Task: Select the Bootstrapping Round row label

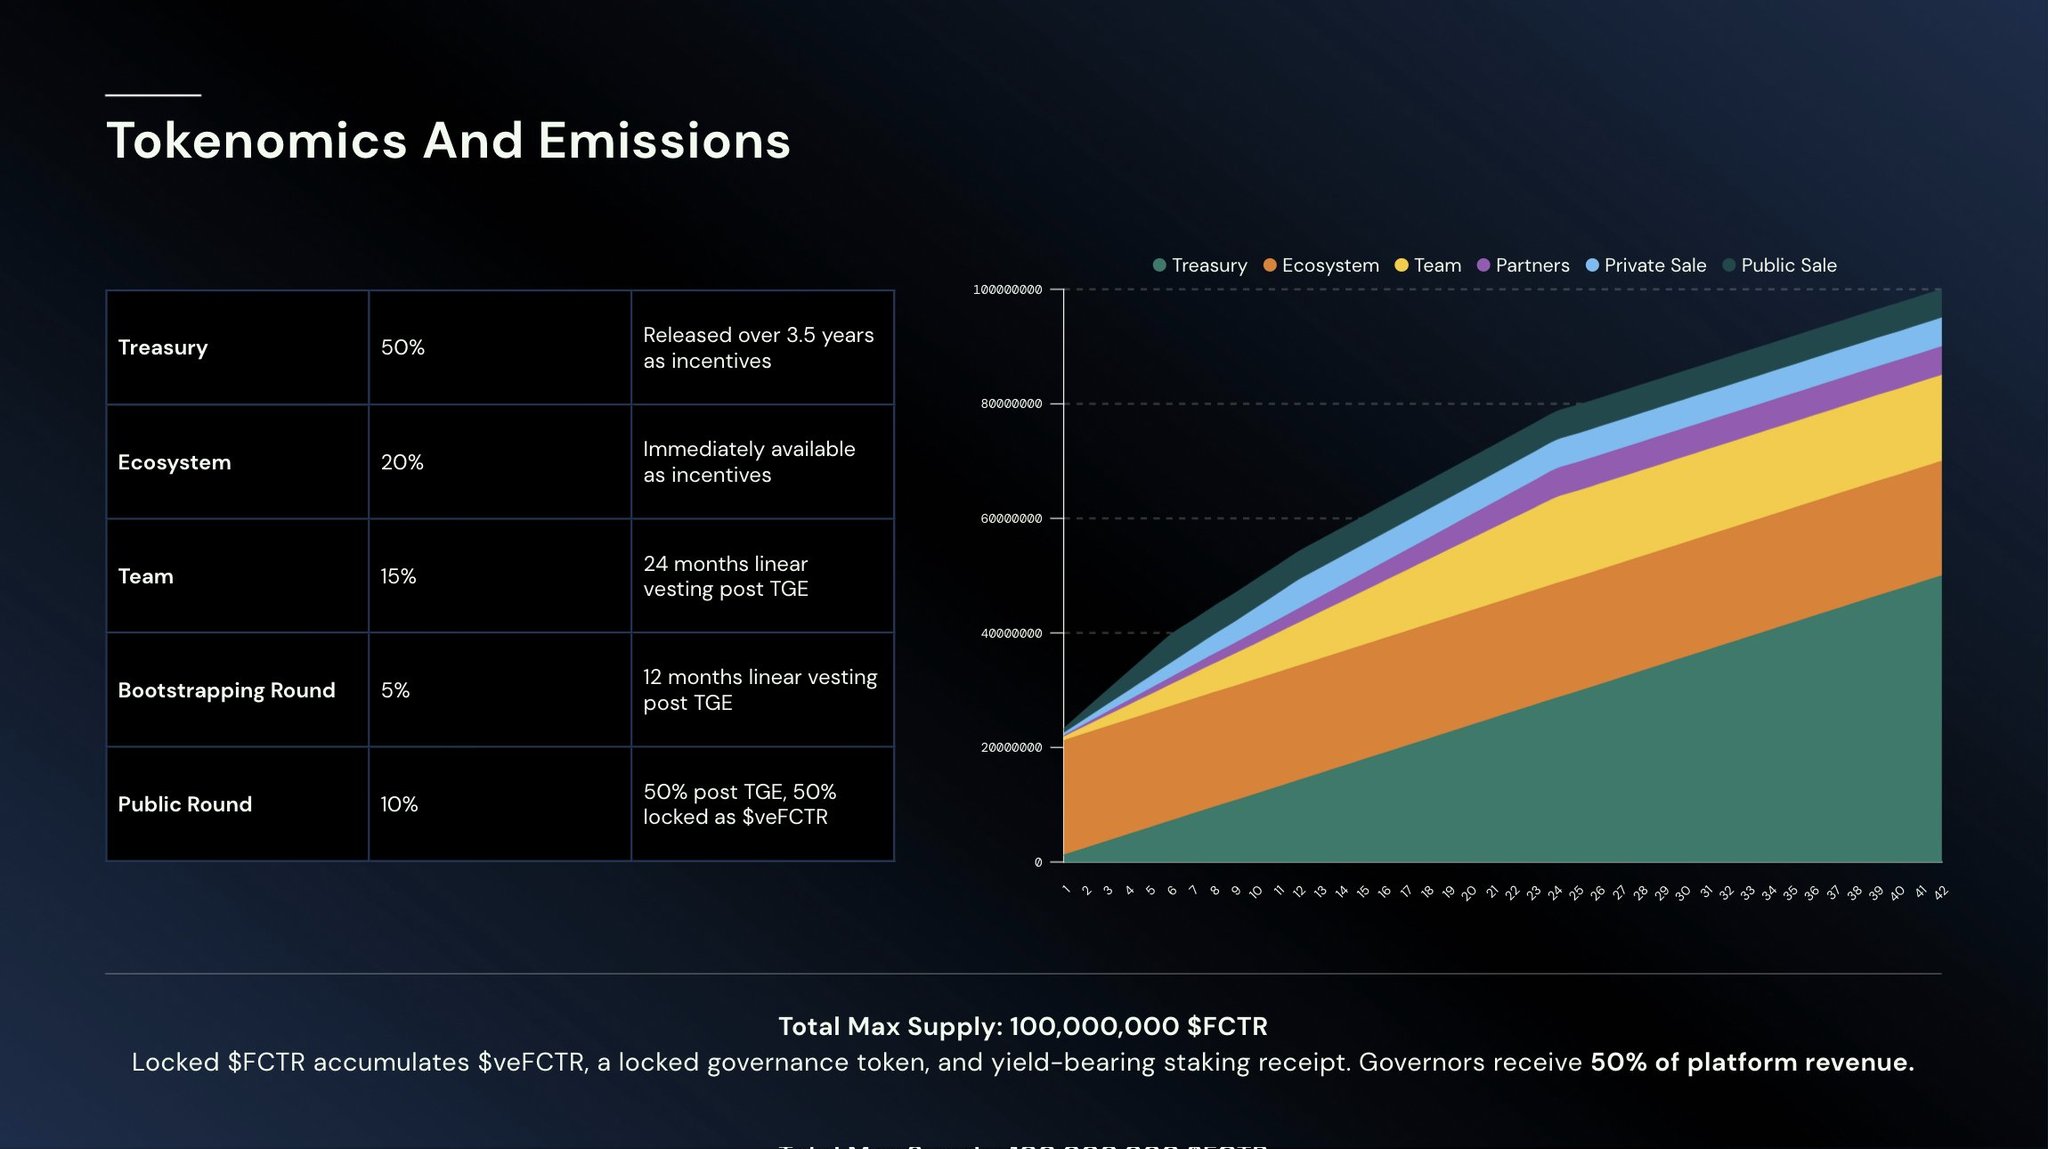Action: tap(226, 690)
